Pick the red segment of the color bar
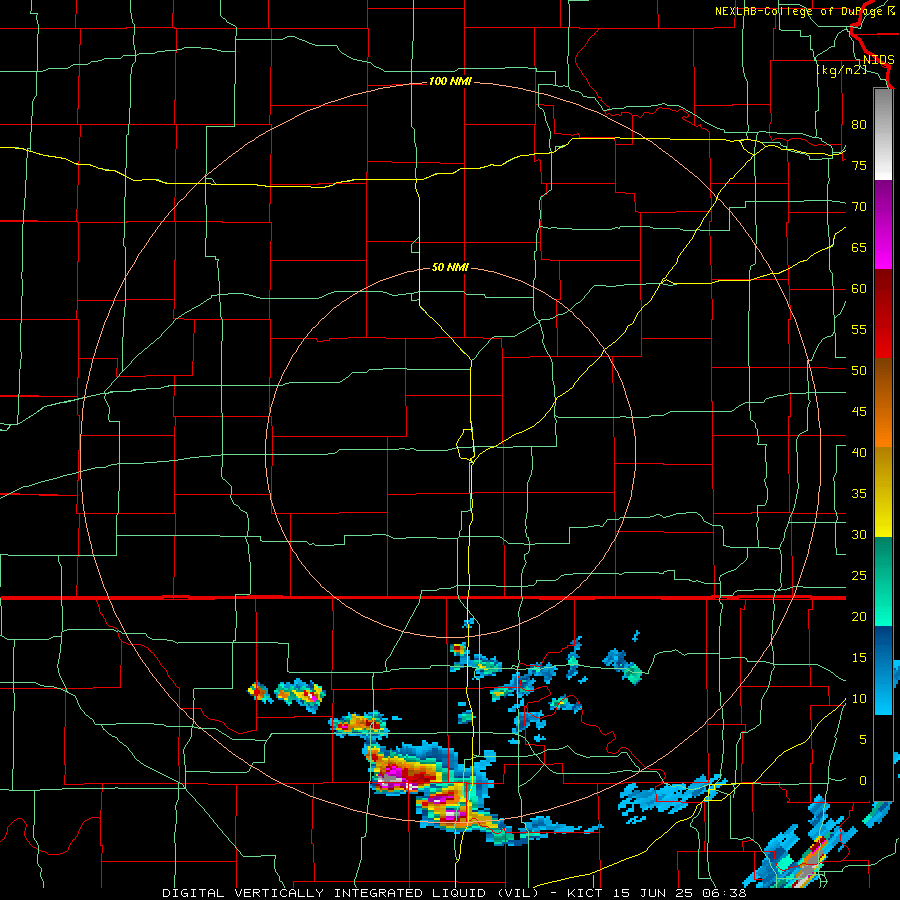 point(883,314)
